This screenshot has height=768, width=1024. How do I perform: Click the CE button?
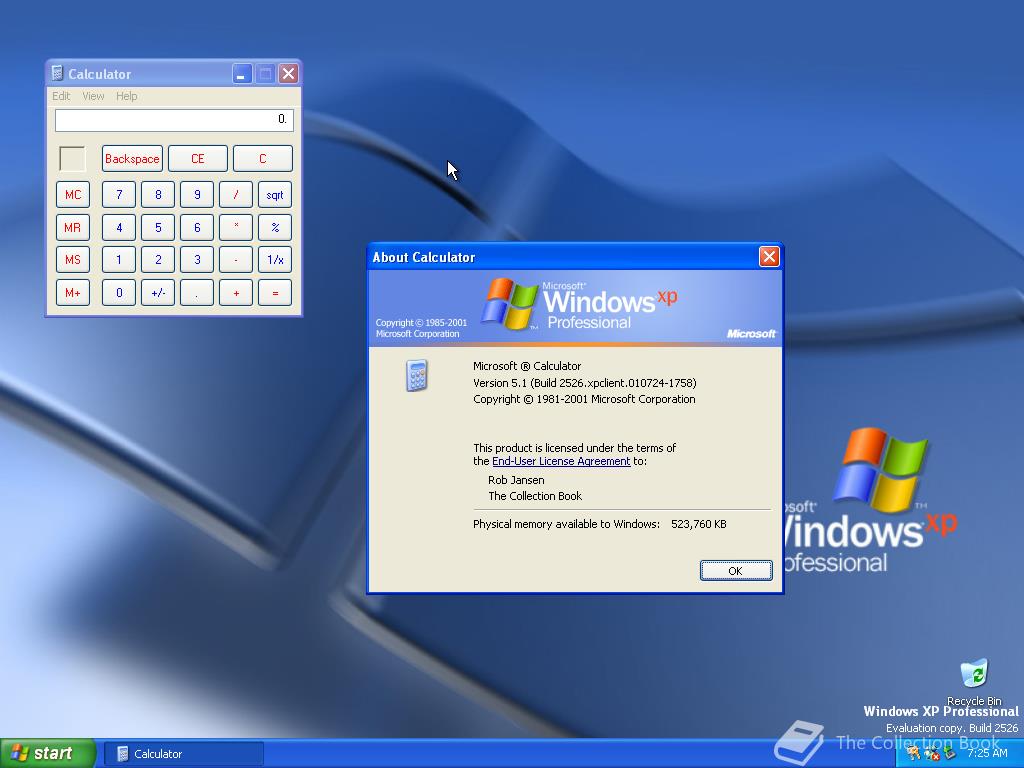point(198,159)
